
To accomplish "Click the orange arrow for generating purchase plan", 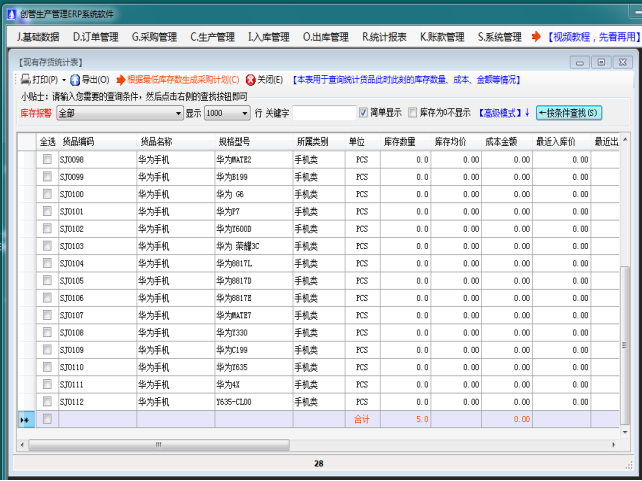I will [x=120, y=79].
